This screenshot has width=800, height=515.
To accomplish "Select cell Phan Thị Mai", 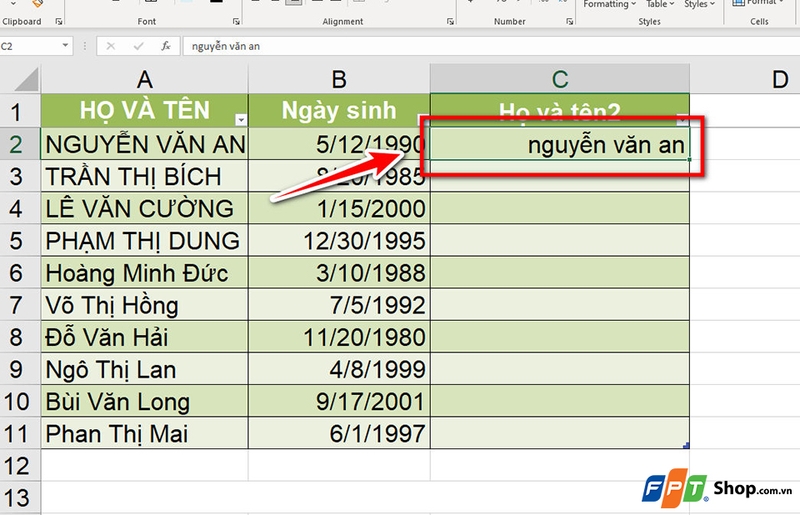I will point(144,433).
